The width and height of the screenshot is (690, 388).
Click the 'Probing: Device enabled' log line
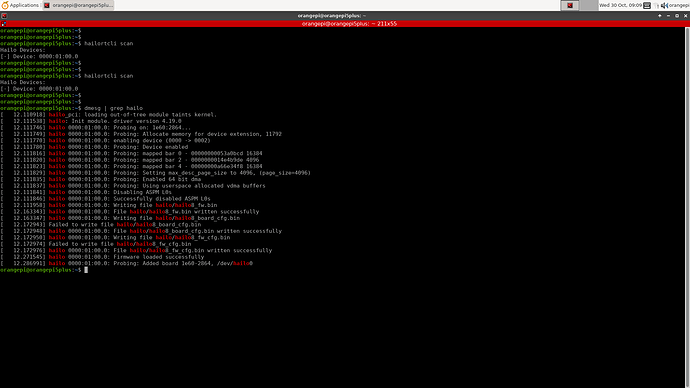[x=94, y=147]
